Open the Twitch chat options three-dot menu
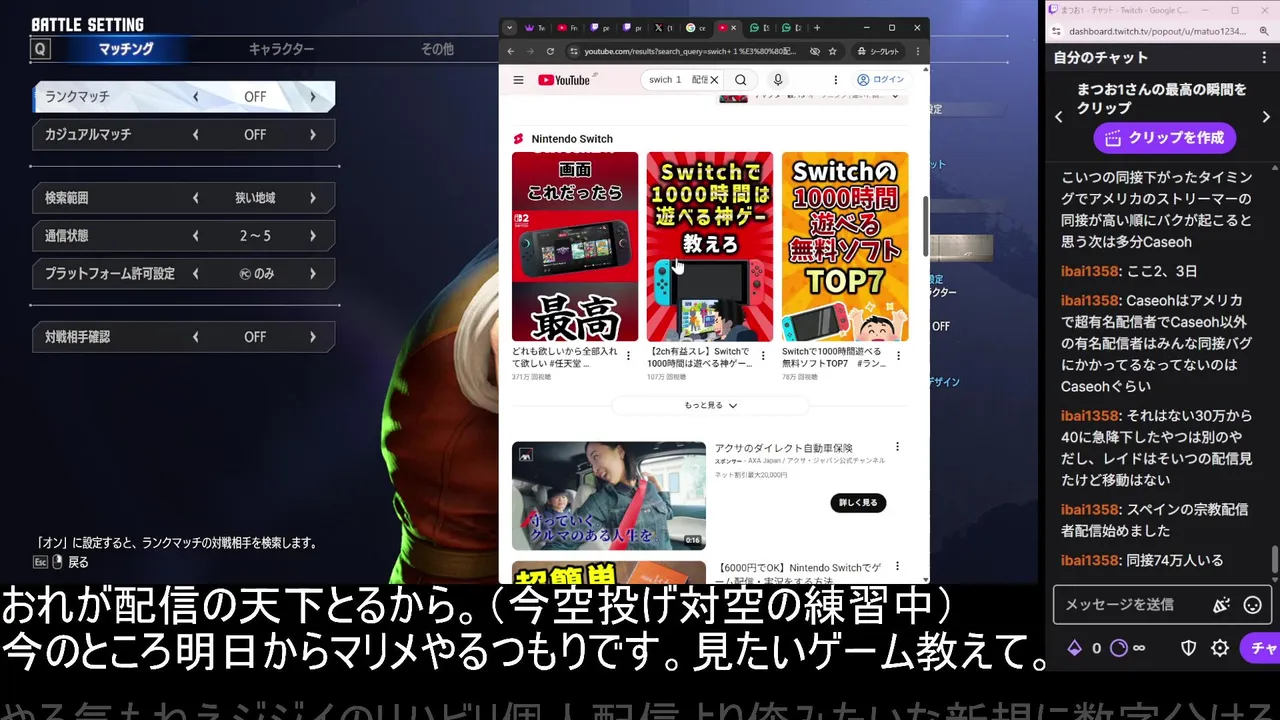This screenshot has width=1280, height=720. pos(1262,57)
